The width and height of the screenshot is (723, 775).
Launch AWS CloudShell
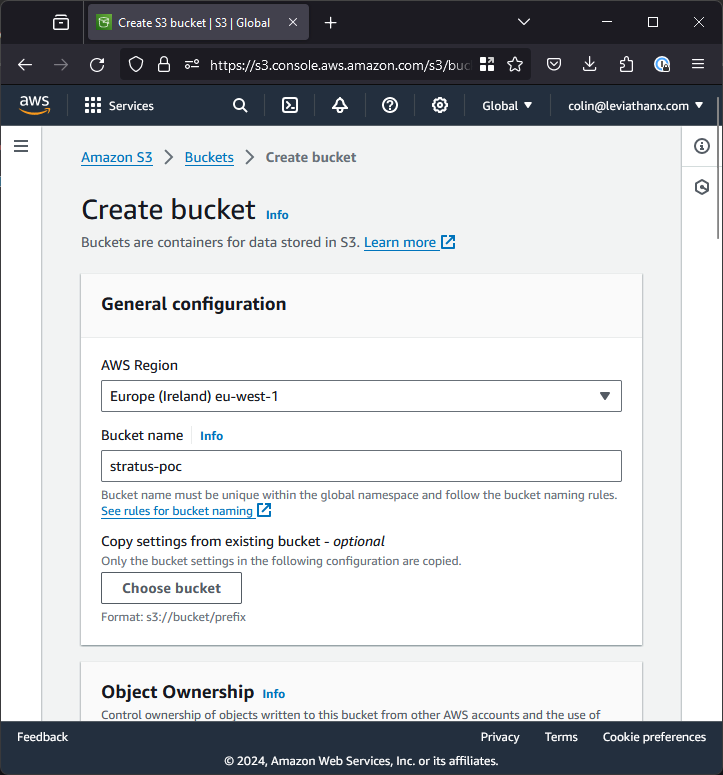[290, 105]
